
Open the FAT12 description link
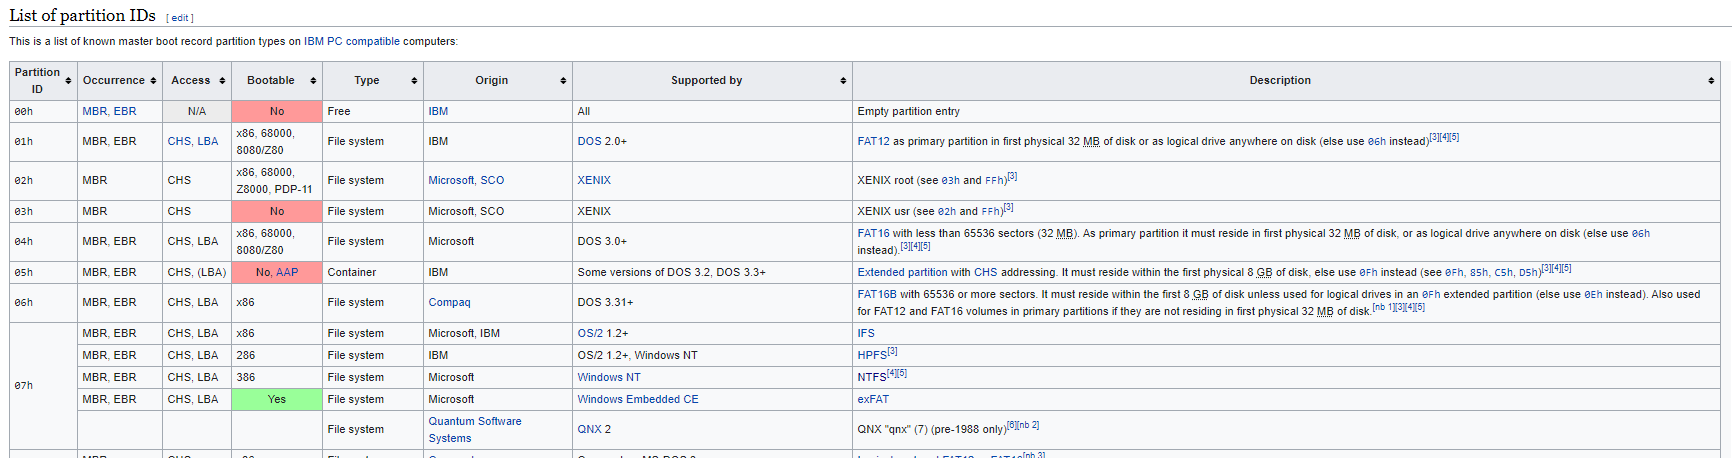pos(873,141)
